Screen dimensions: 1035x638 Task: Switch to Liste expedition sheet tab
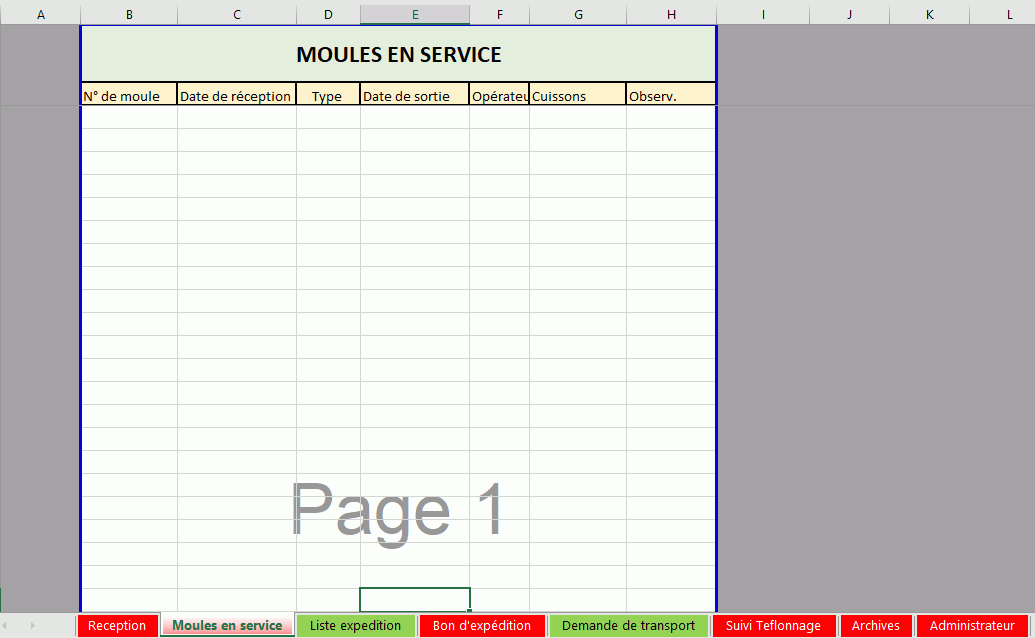point(355,625)
